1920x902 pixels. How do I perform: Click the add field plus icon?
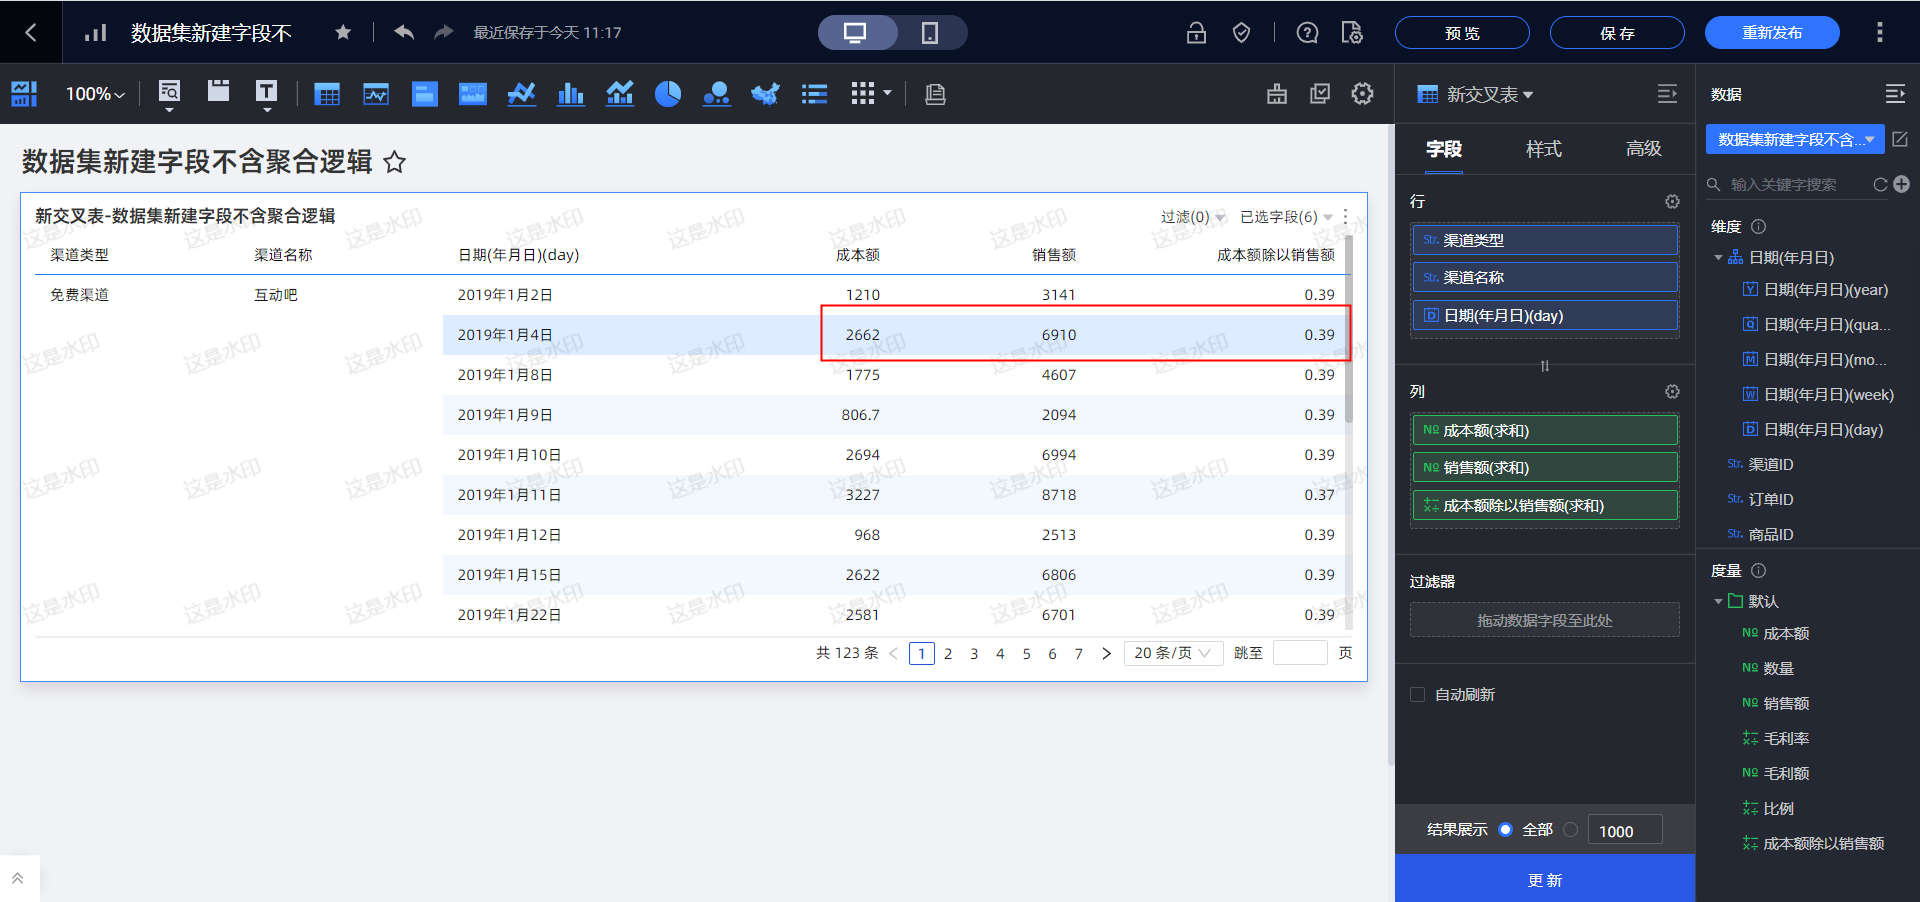click(1902, 184)
